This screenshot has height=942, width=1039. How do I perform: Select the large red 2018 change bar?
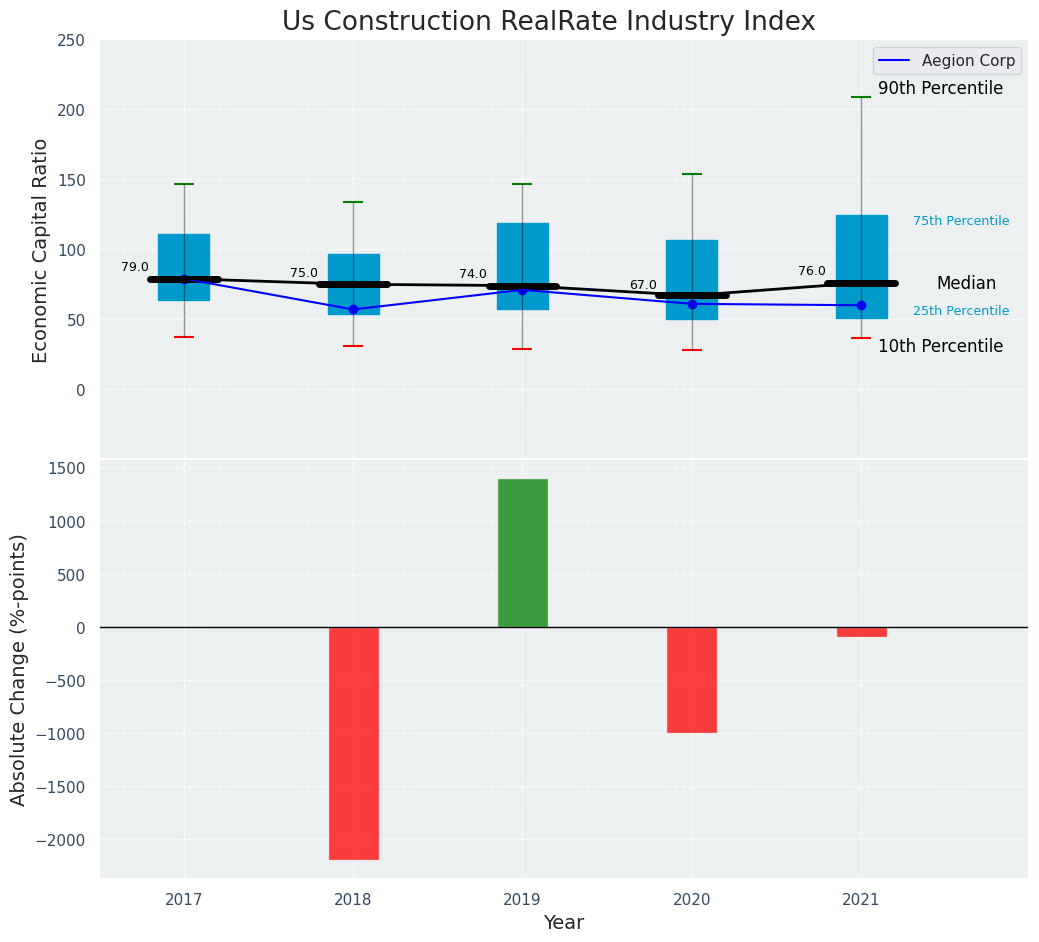click(353, 742)
